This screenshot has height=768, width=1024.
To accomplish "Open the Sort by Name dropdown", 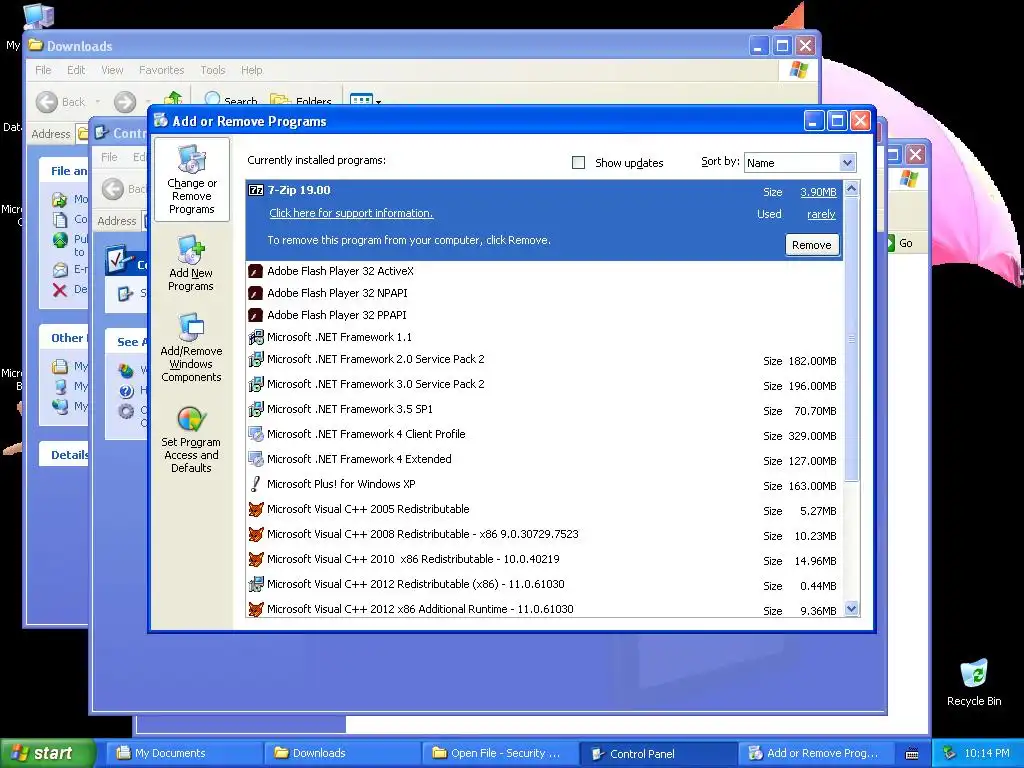I will click(x=847, y=163).
